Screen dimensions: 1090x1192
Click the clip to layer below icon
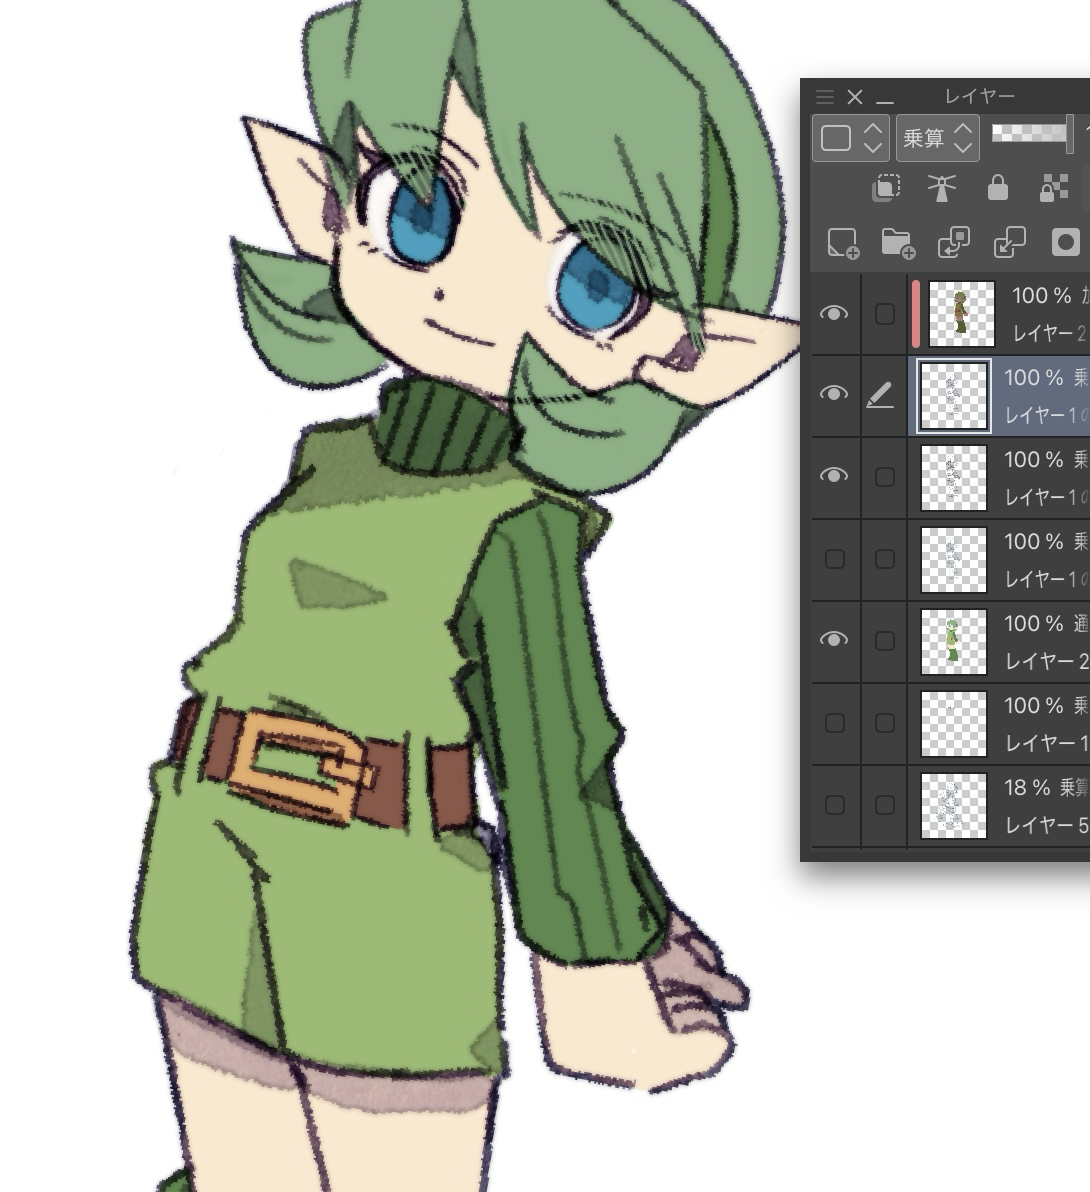click(887, 188)
